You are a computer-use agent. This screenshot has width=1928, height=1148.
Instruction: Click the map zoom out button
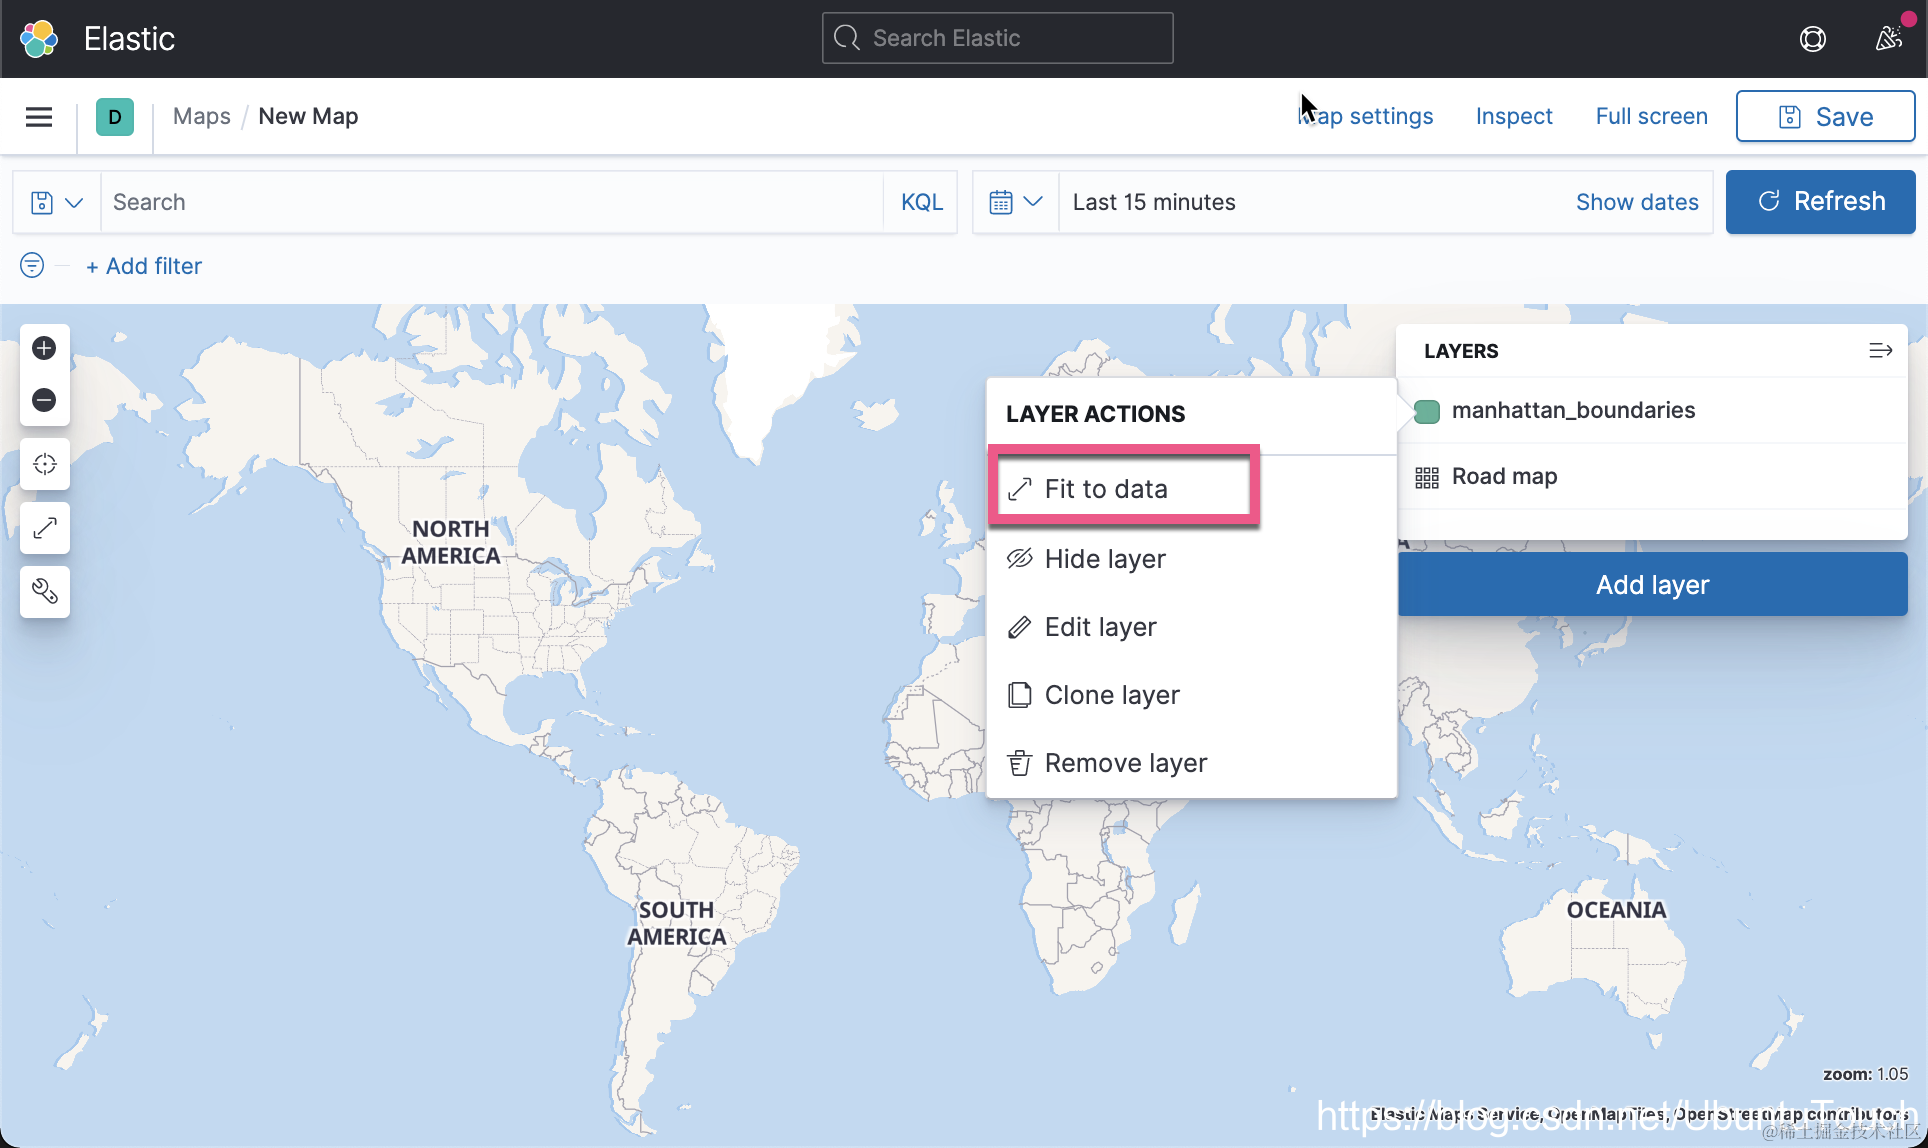(x=44, y=400)
